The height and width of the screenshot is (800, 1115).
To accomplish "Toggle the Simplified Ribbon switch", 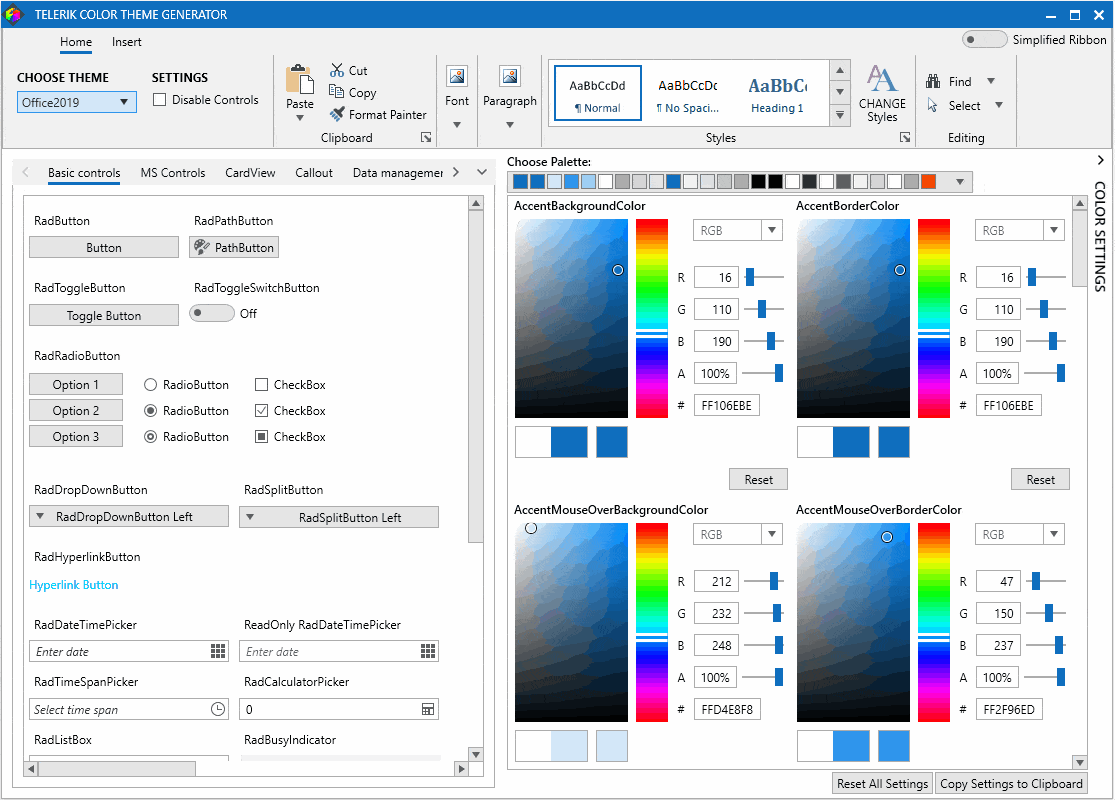I will [x=984, y=38].
